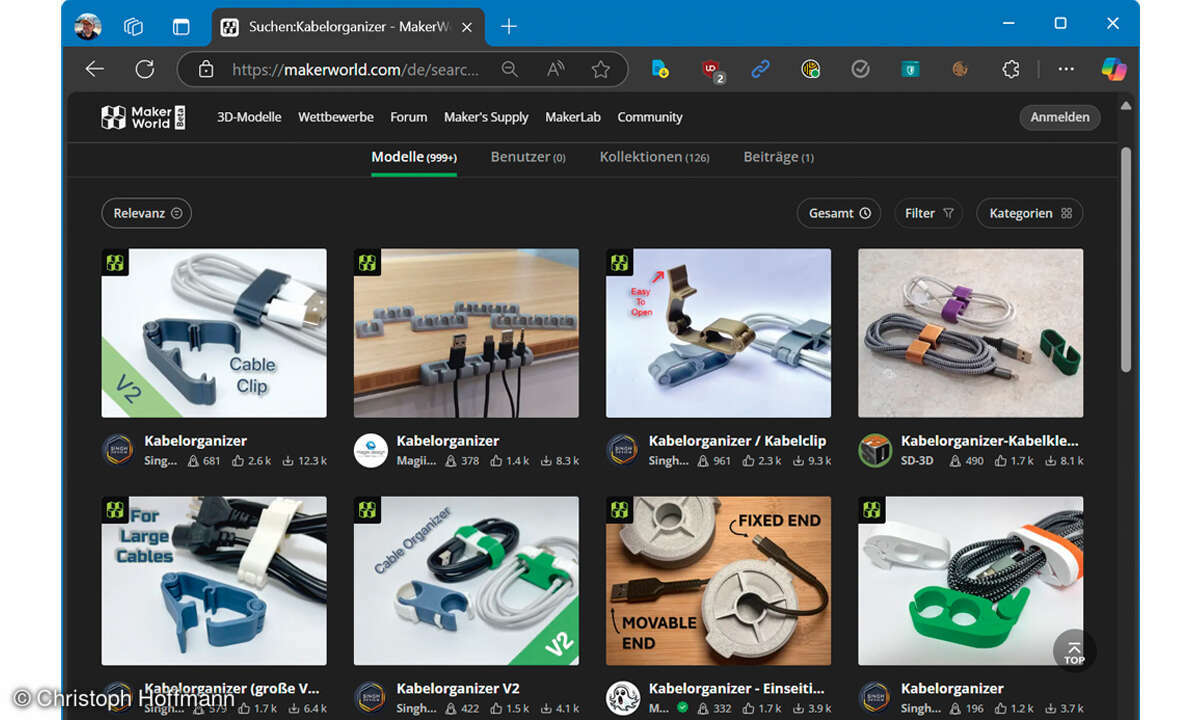This screenshot has width=1200, height=720.
Task: Open the 3D-Modelle navigation item
Action: [x=249, y=117]
